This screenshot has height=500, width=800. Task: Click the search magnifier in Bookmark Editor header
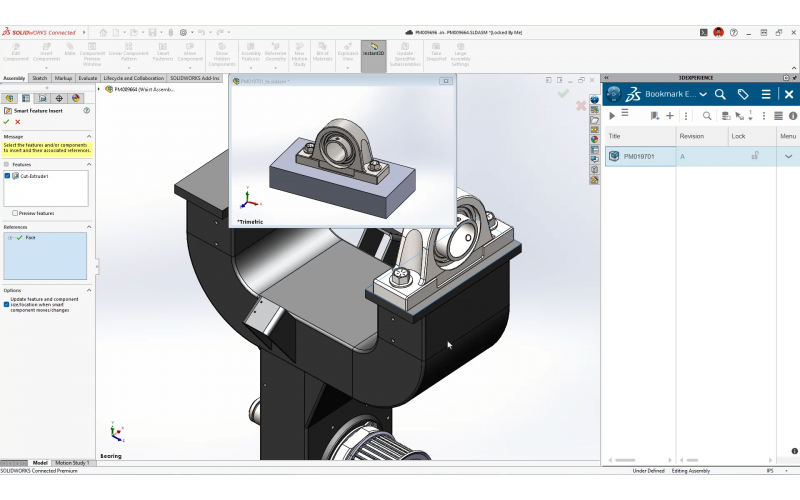point(720,94)
